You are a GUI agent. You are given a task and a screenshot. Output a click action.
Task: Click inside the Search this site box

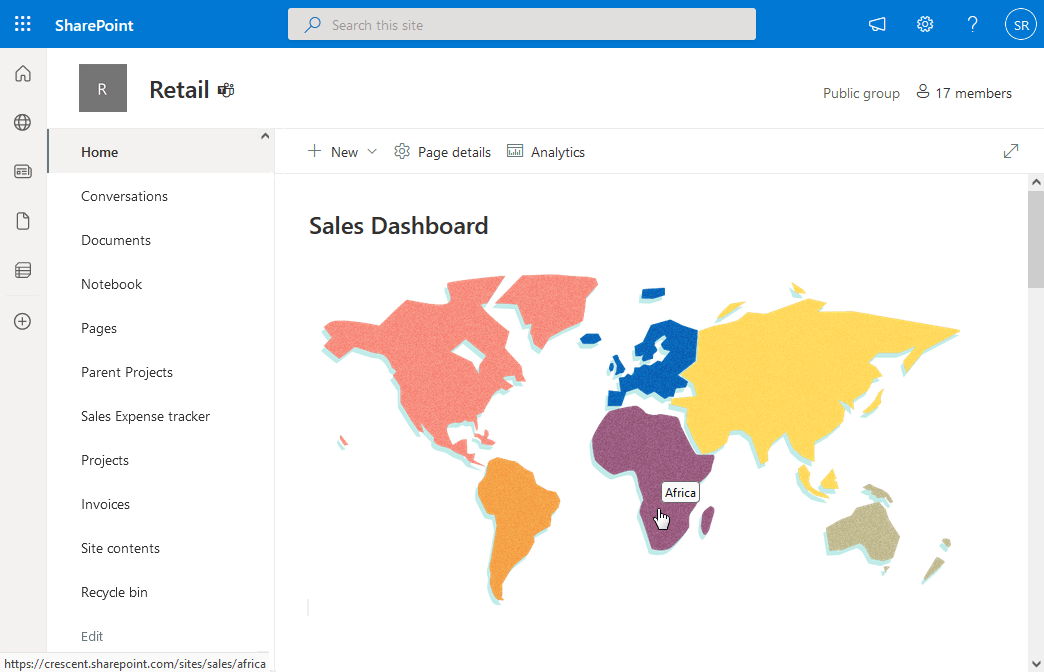[522, 24]
